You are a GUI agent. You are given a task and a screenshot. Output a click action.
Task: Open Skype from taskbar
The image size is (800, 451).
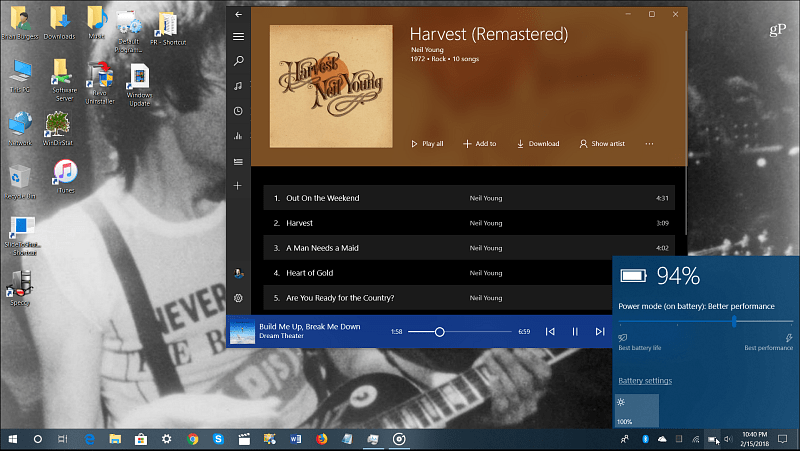pos(218,439)
